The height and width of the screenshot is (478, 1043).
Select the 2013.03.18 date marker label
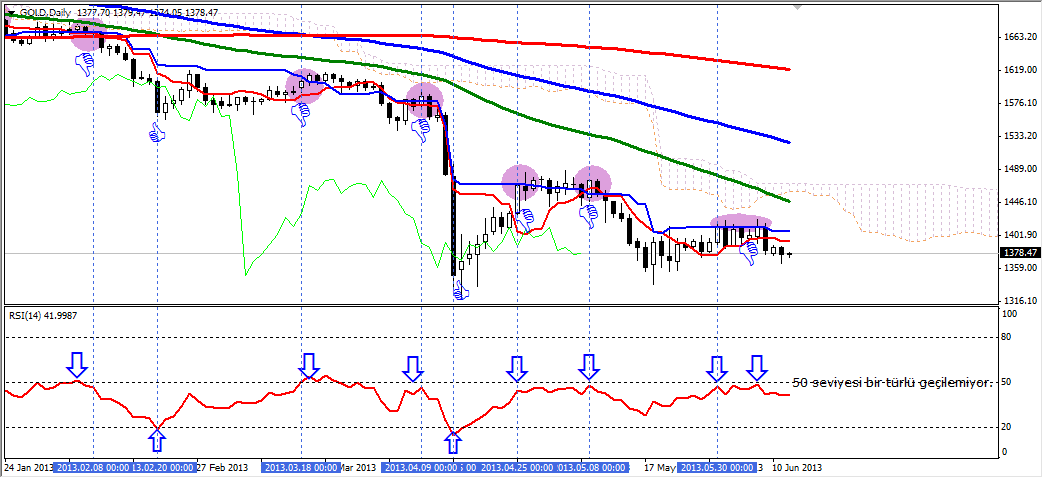300,467
